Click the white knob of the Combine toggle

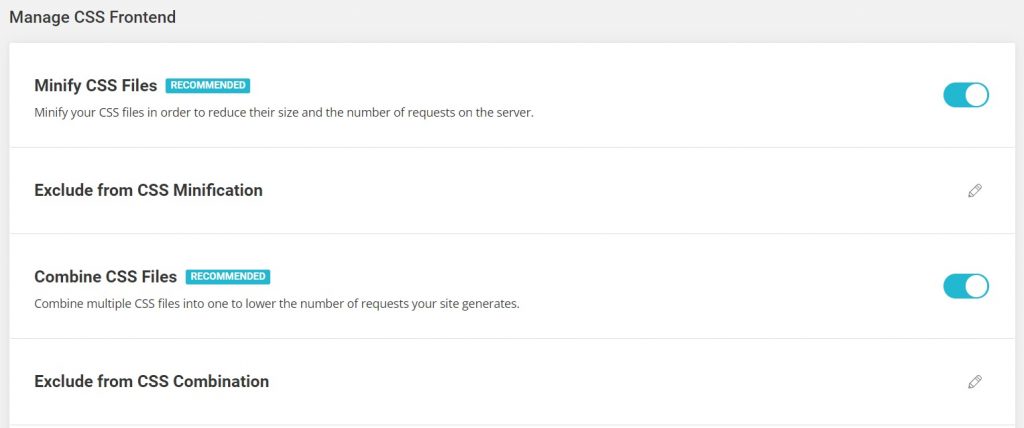(x=976, y=286)
